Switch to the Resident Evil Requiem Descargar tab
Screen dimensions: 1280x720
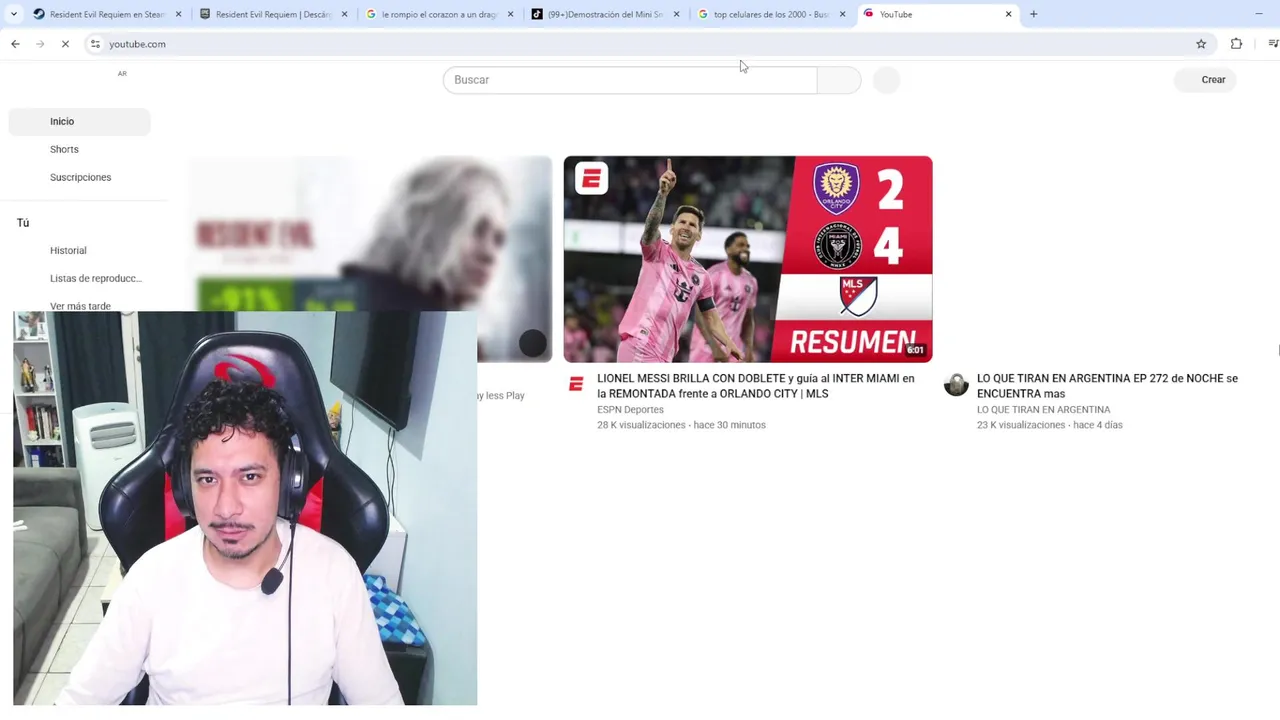[x=265, y=14]
